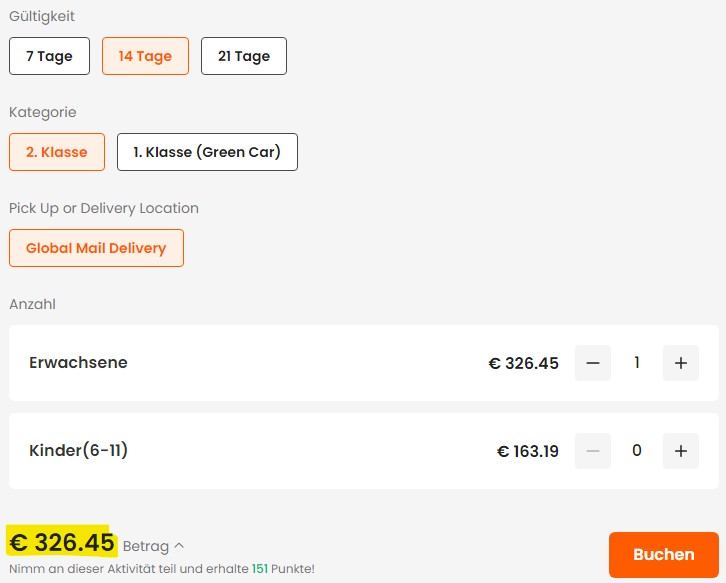Click the Erwachsene € 326.45 price
726x583 pixels.
524,364
